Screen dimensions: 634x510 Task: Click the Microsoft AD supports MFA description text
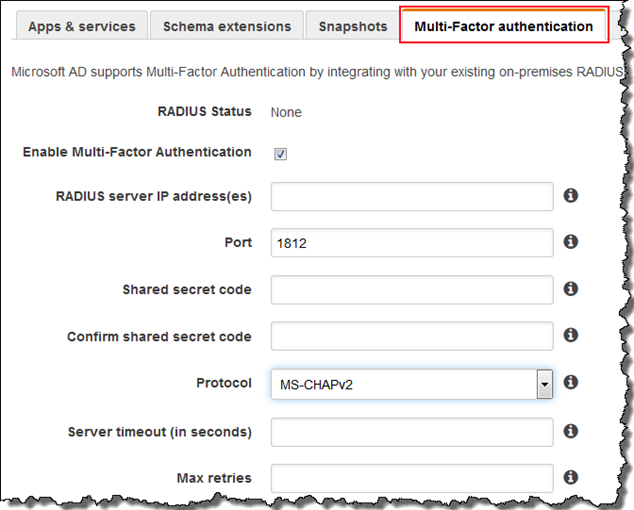click(317, 72)
